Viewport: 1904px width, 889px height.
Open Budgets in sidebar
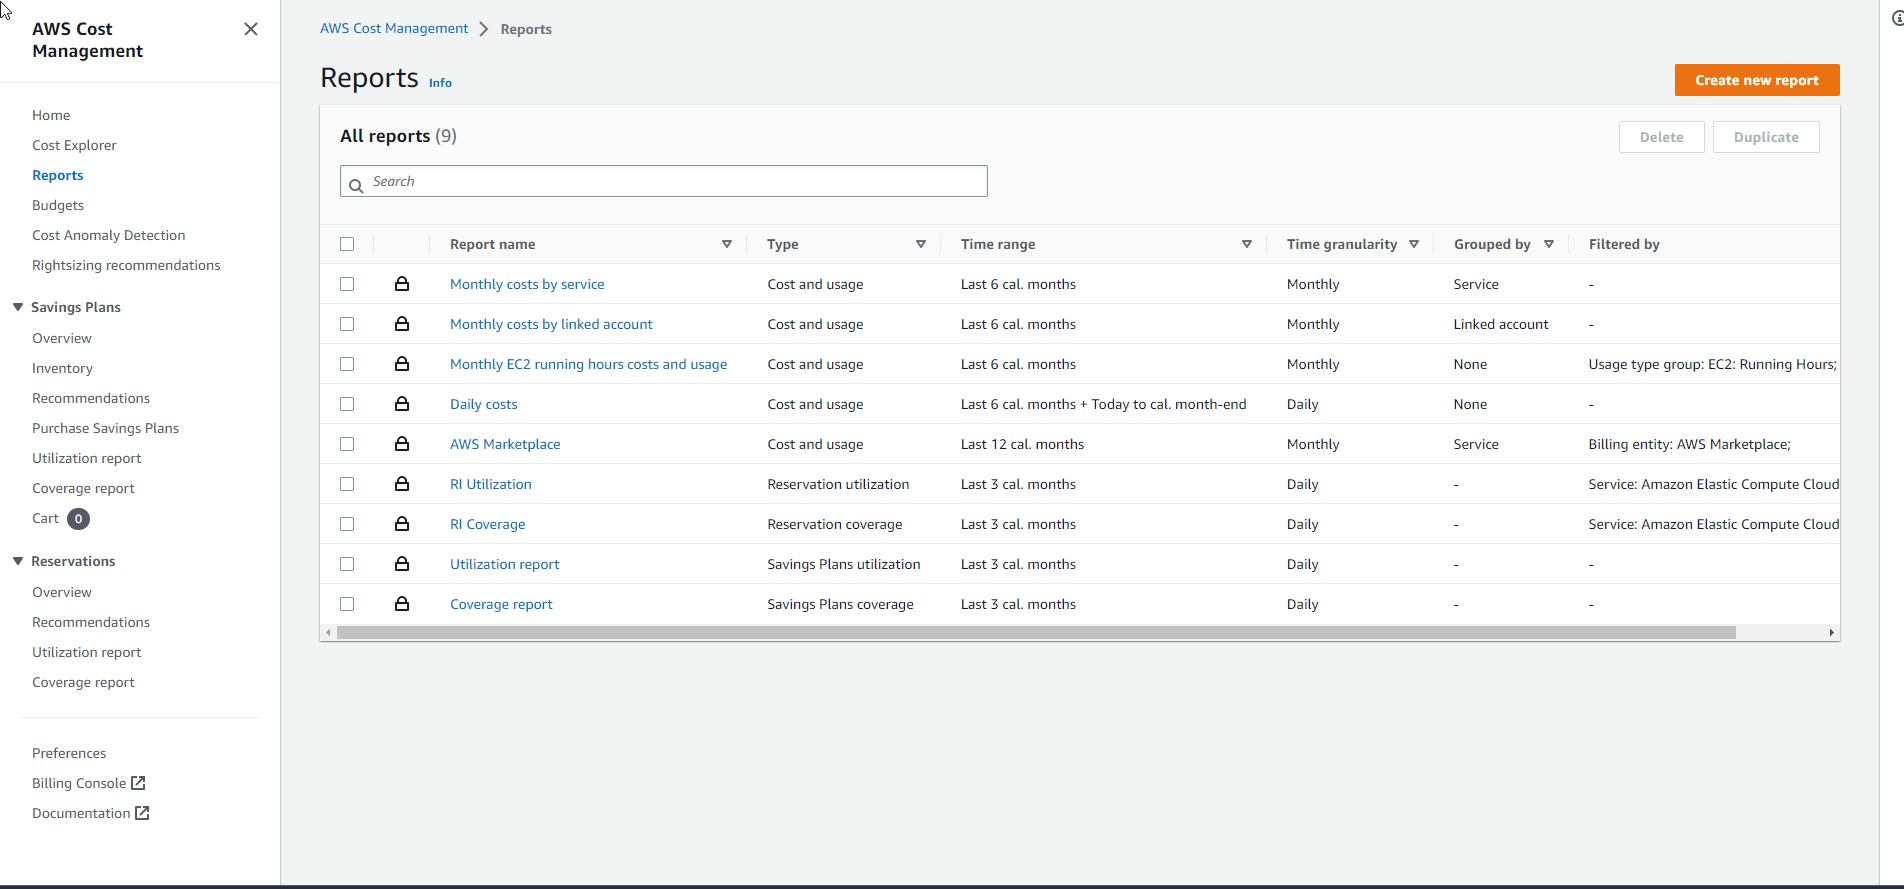click(x=58, y=205)
